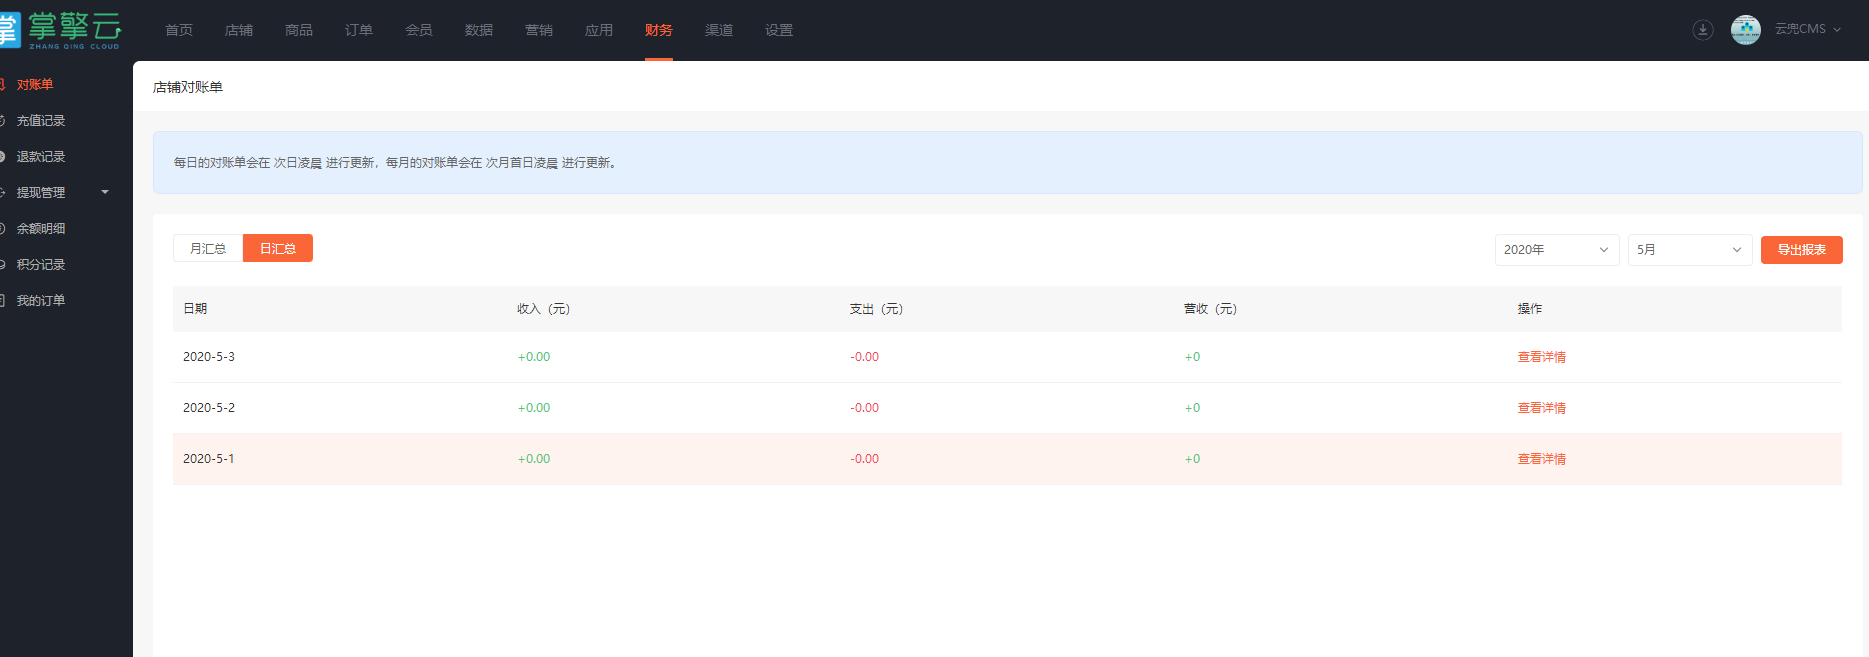Click +0 revenue in the 2020-5-1 row
Screen dimensions: 1869x657
point(1192,459)
